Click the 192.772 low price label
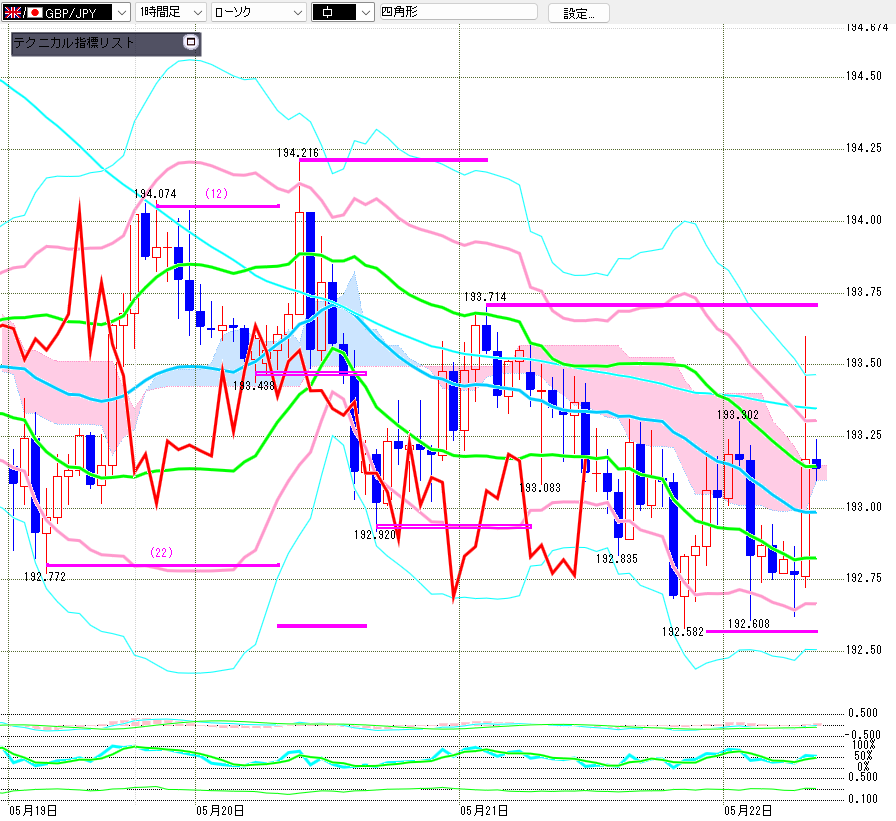 coord(45,577)
